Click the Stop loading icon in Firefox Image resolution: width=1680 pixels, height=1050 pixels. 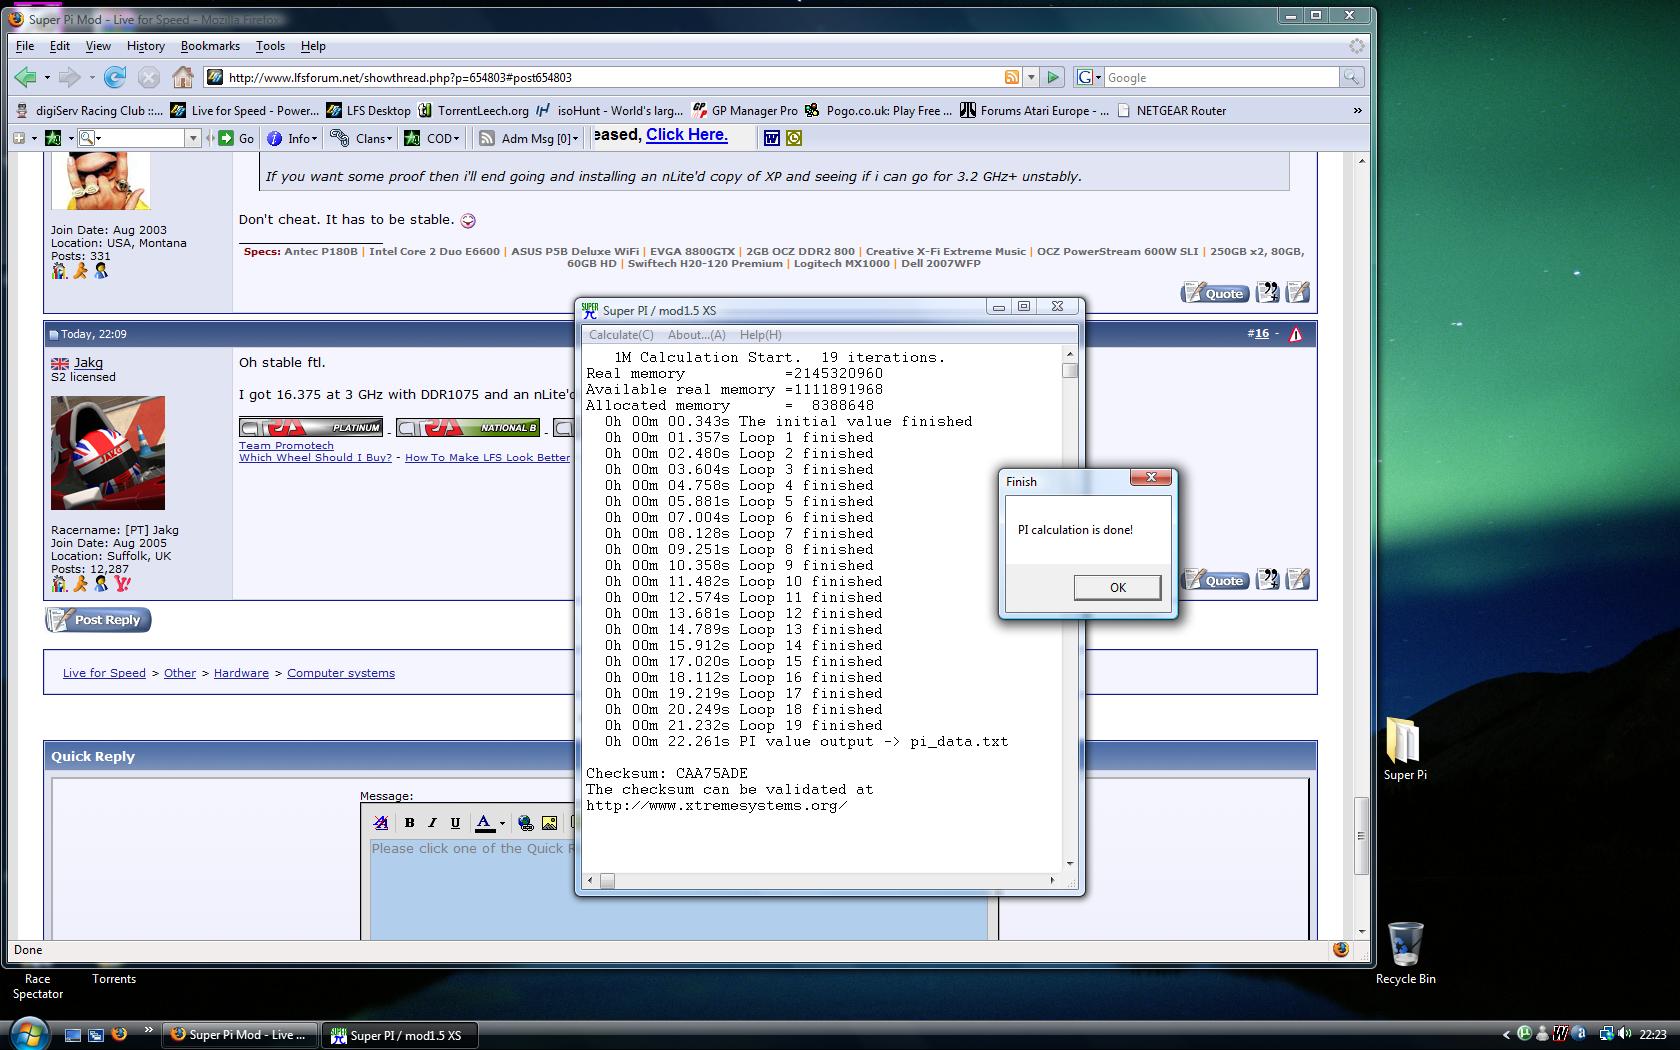point(149,77)
